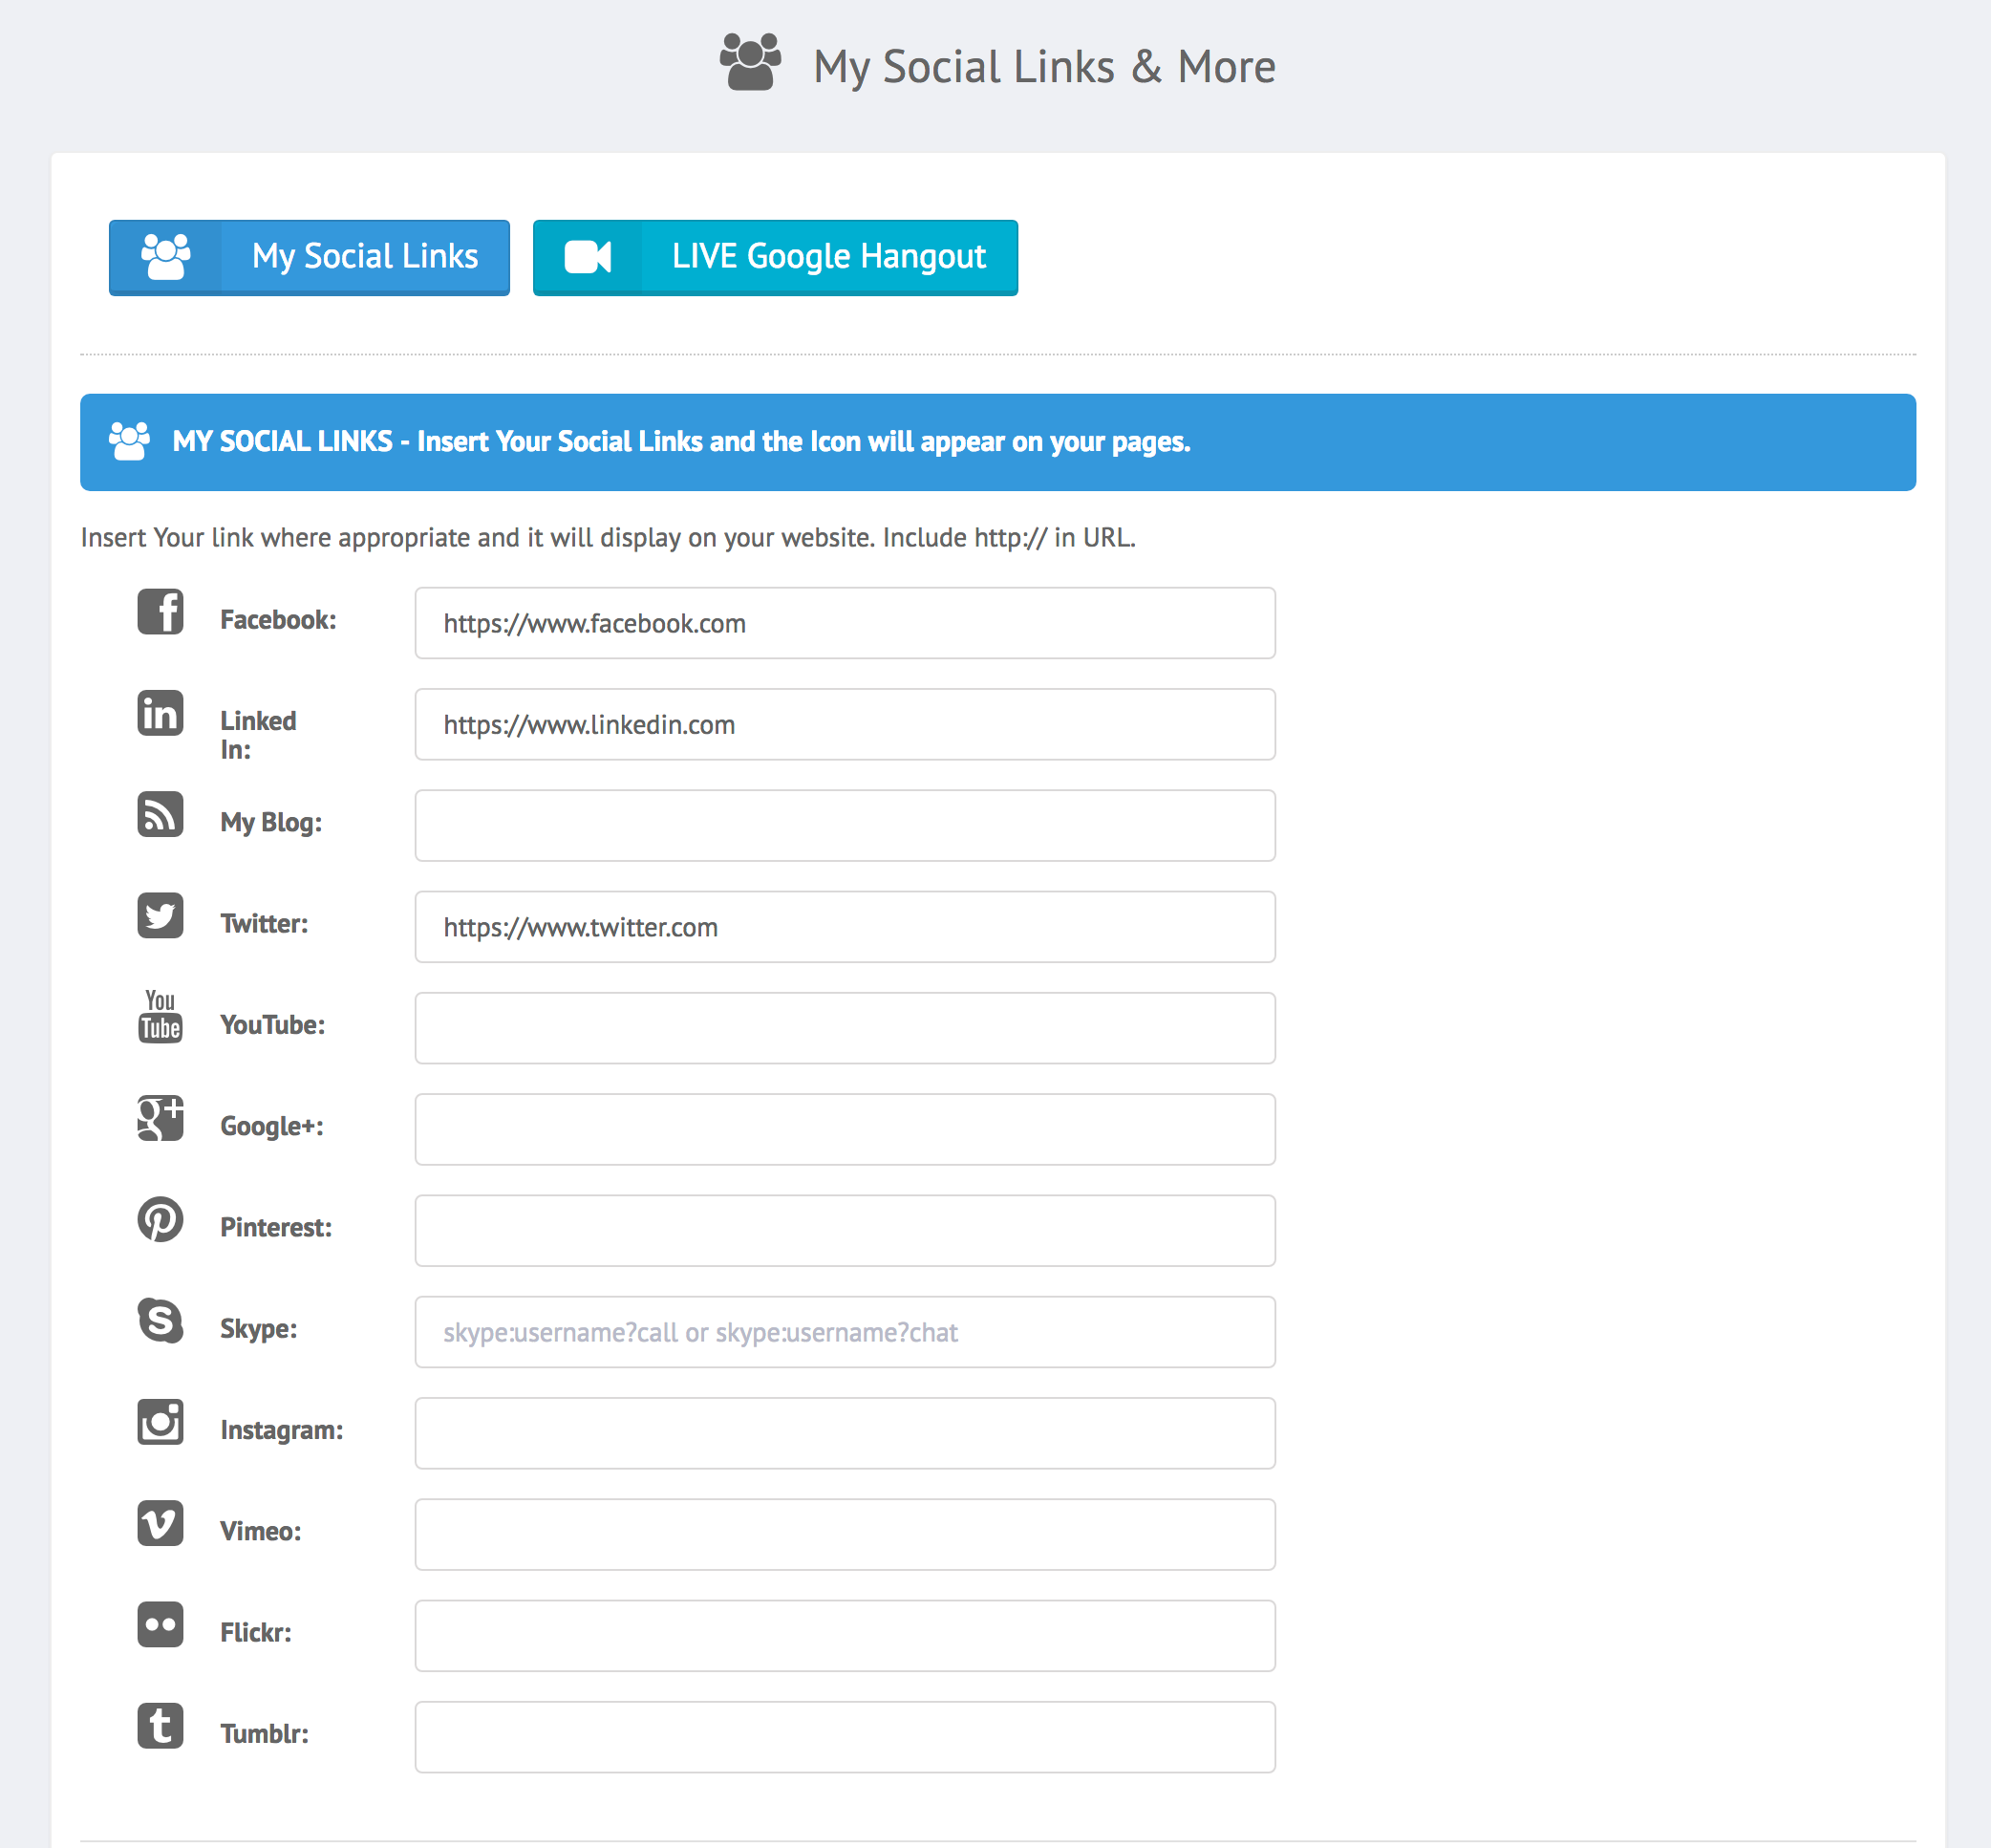Click the RSS blog icon
1991x1848 pixels.
(x=160, y=814)
